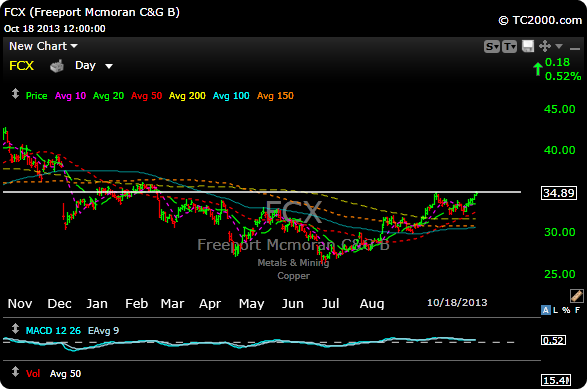Select the Avg 50 red moving average label
The width and height of the screenshot is (587, 389).
pos(146,96)
